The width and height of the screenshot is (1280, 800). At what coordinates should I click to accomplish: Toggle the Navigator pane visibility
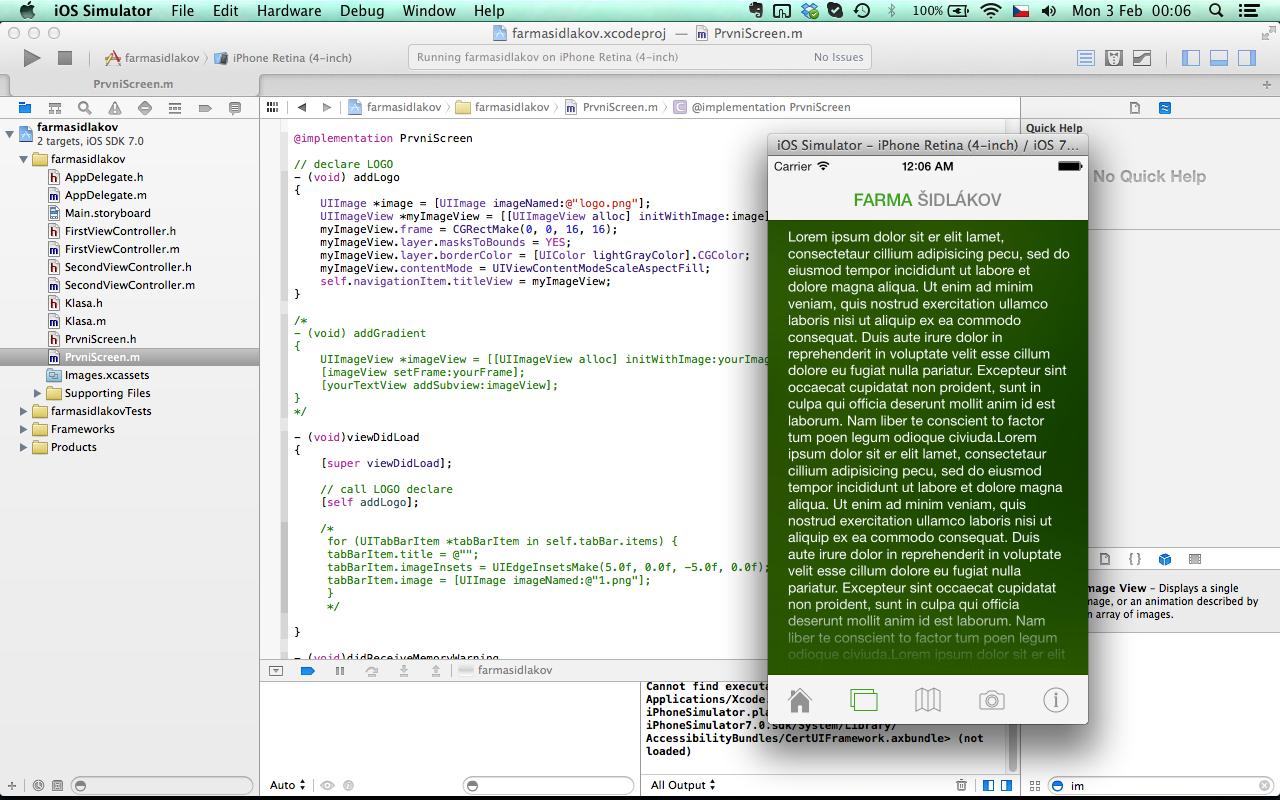coord(1191,58)
